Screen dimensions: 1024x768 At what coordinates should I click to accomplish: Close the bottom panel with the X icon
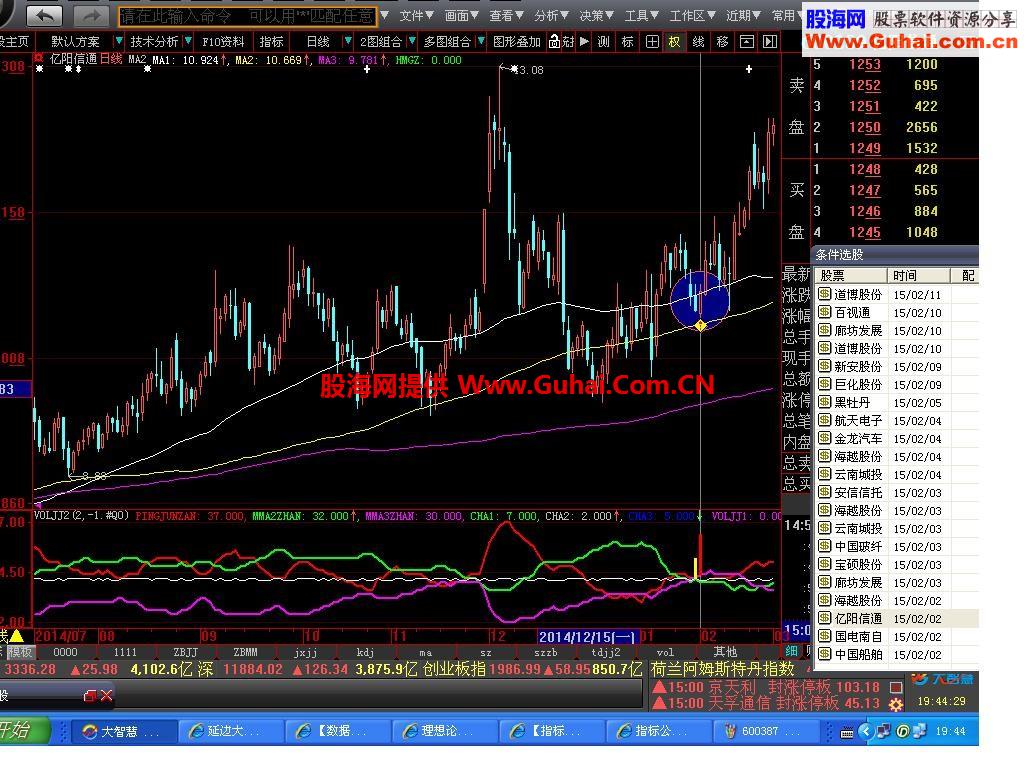(106, 696)
